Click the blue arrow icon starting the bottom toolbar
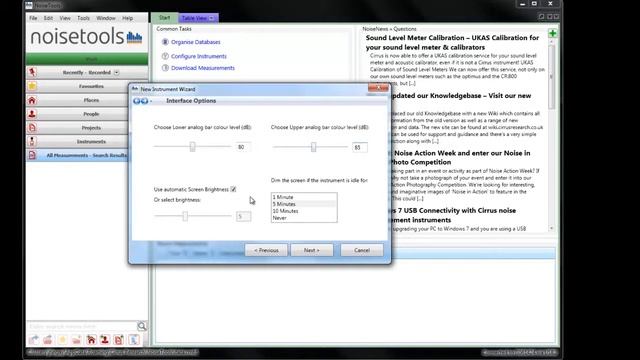This screenshot has width=640, height=360. click(x=34, y=340)
